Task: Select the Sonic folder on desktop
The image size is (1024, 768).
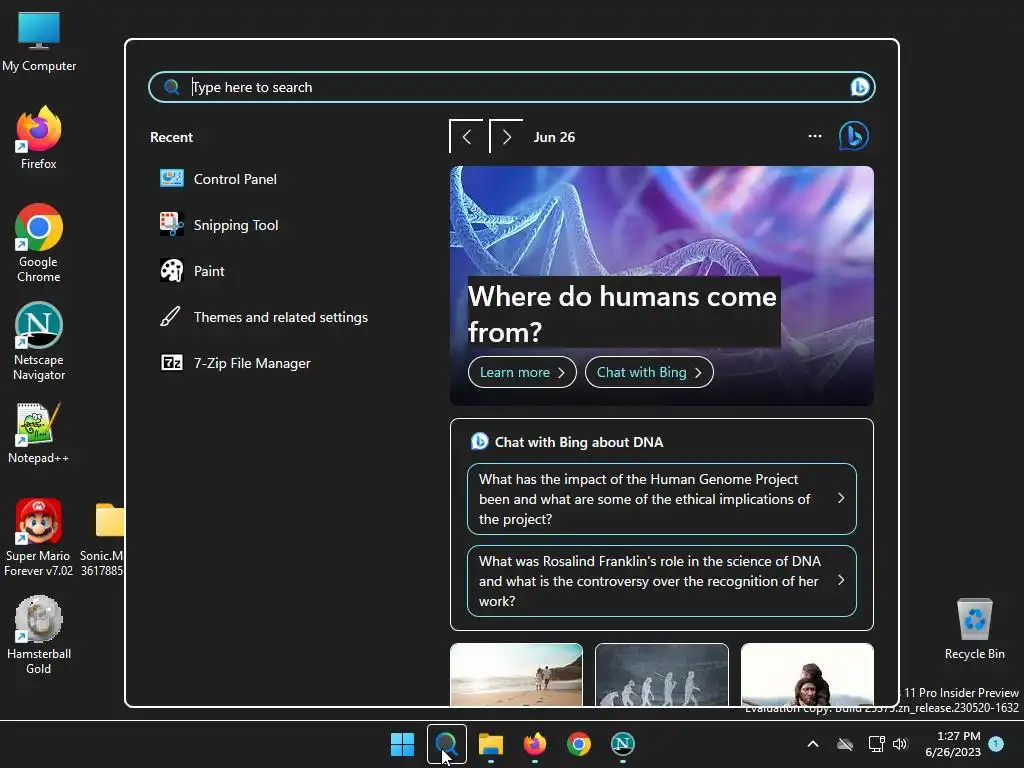Action: point(103,537)
